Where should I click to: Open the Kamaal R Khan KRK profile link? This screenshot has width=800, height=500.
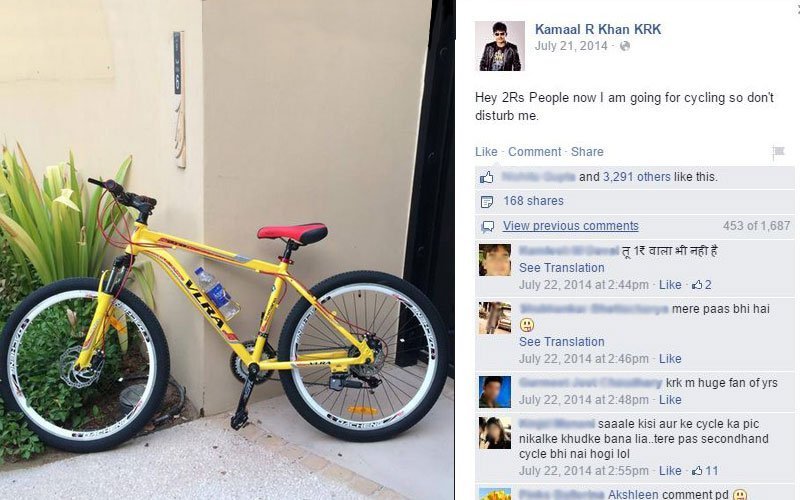click(598, 29)
